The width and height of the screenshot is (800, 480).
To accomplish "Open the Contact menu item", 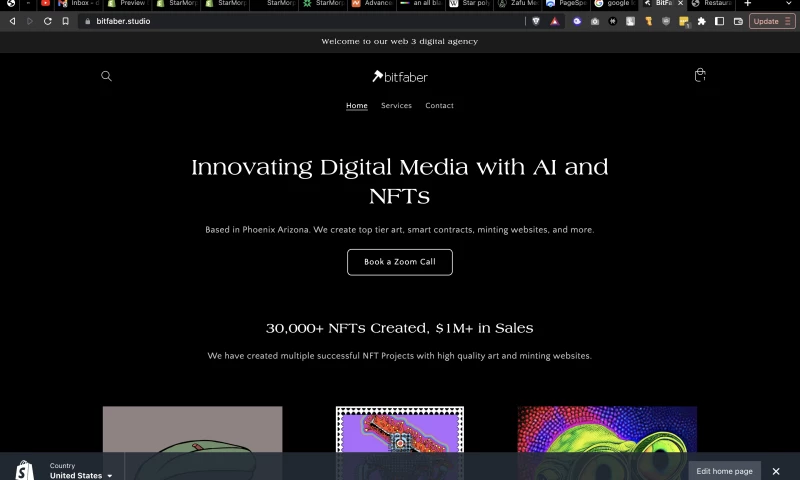I will click(x=439, y=106).
